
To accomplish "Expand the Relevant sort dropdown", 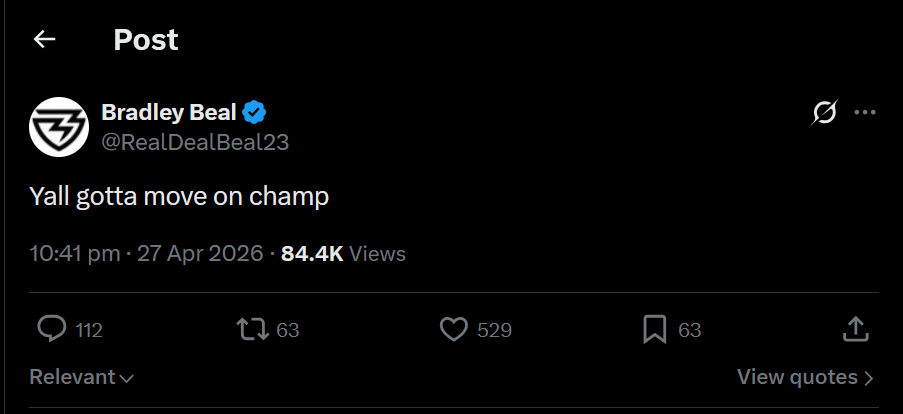I will click(x=82, y=377).
